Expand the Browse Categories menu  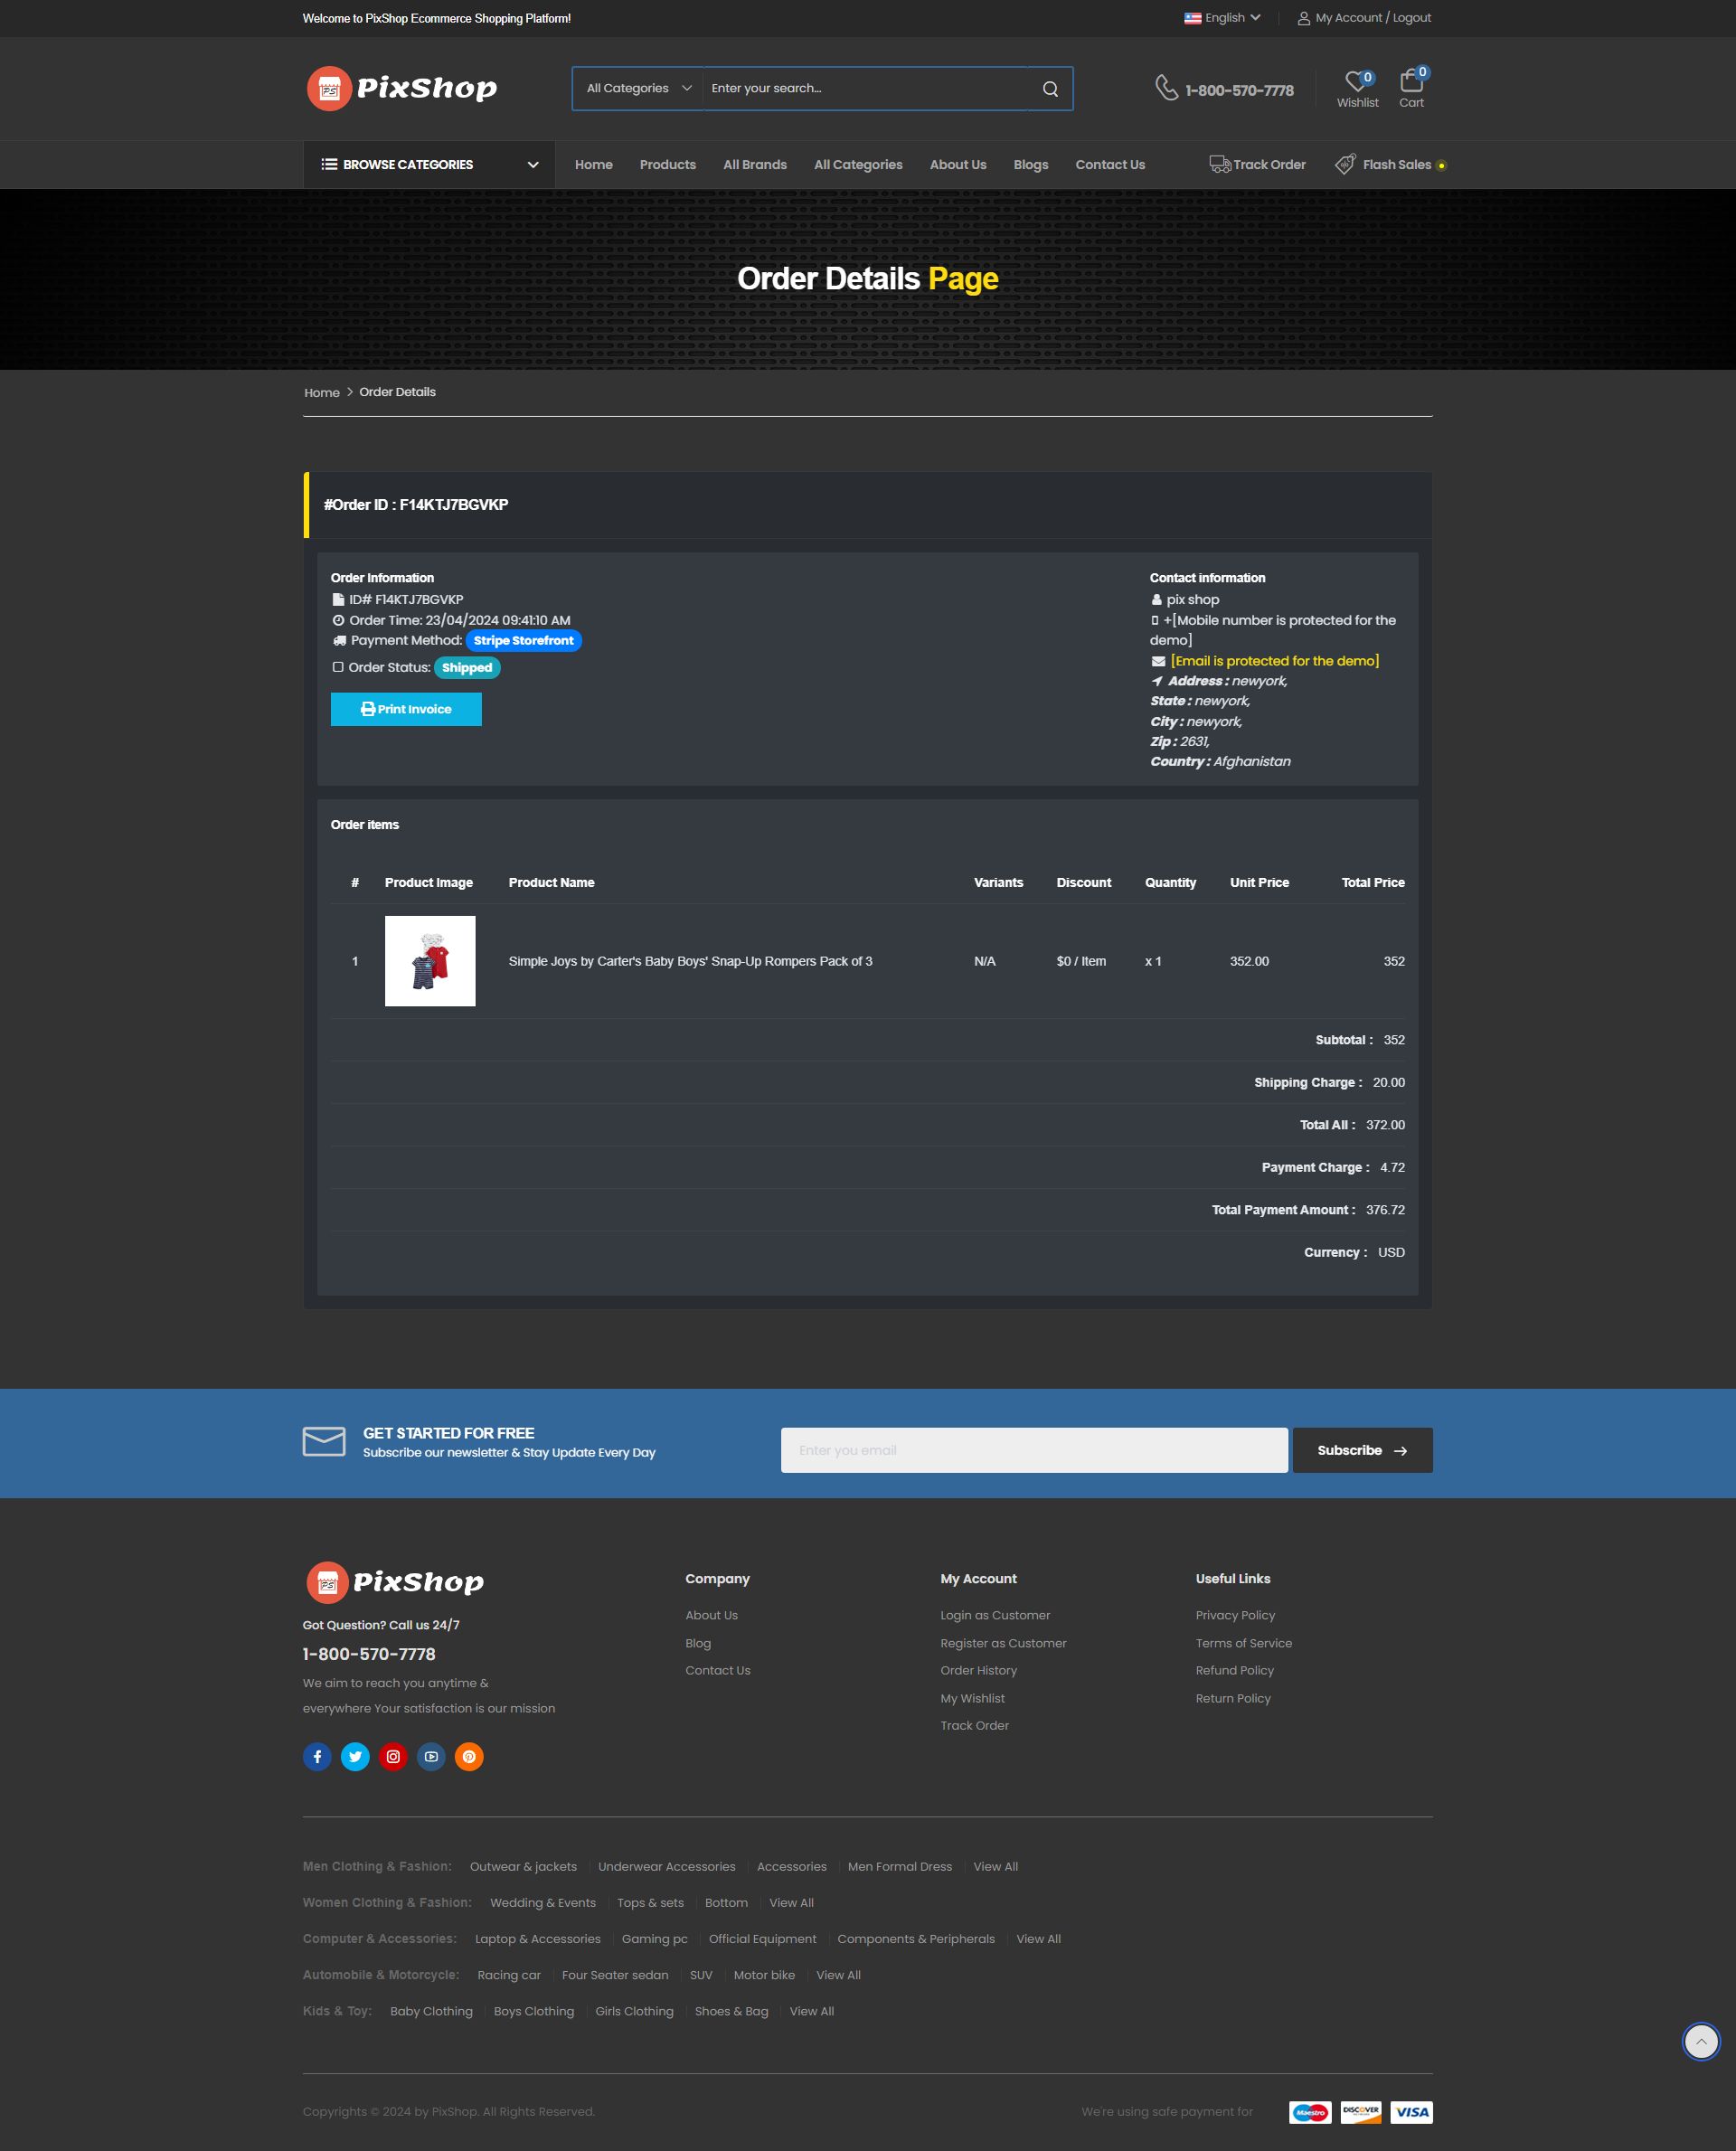429,165
